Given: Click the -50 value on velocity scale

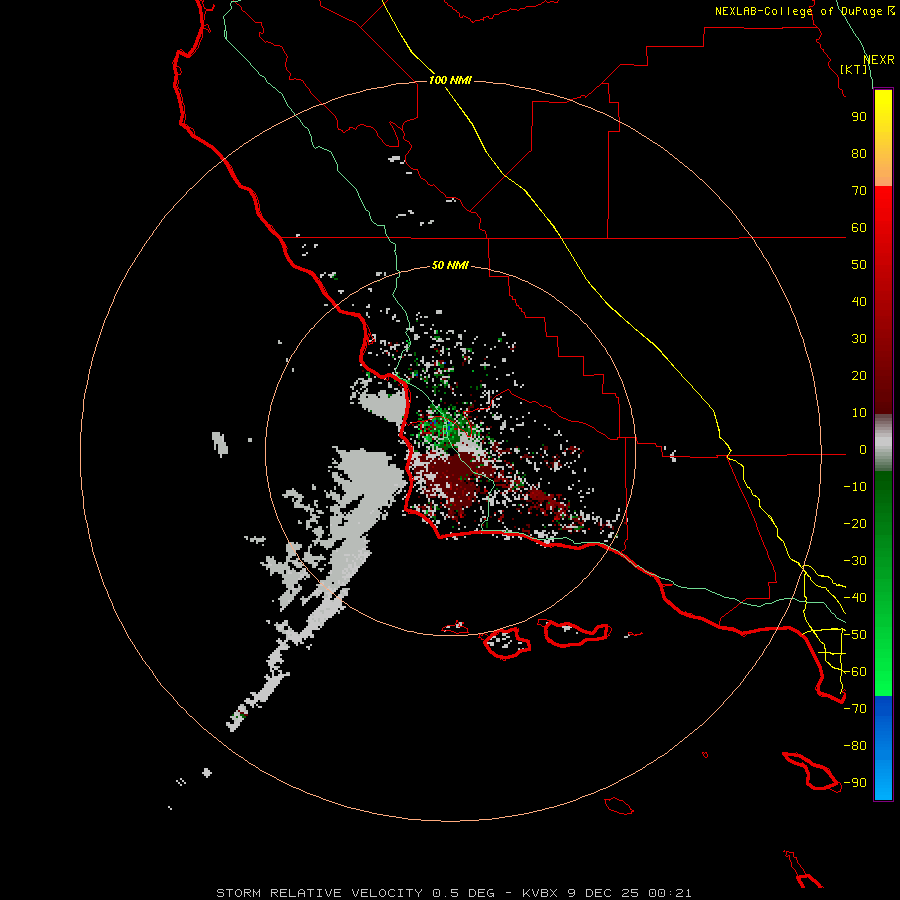Looking at the screenshot, I should 855,635.
